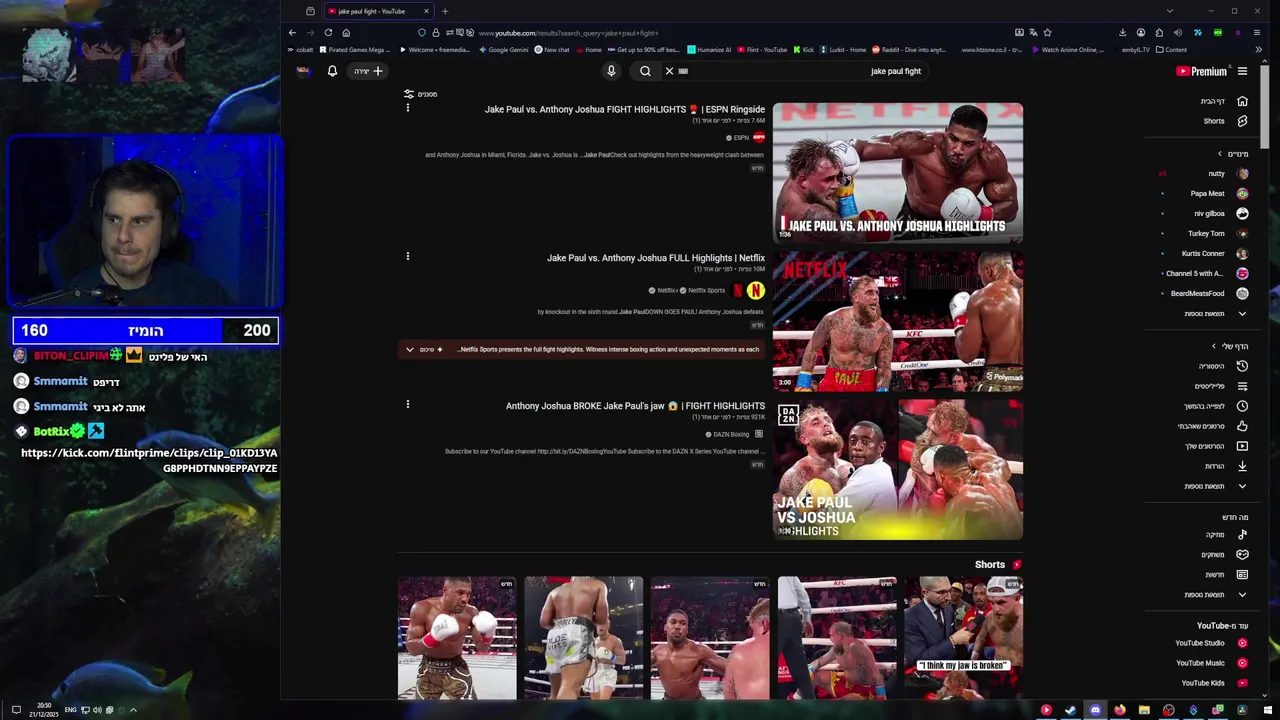
Task: Open the Kick bookmark
Action: coord(804,50)
